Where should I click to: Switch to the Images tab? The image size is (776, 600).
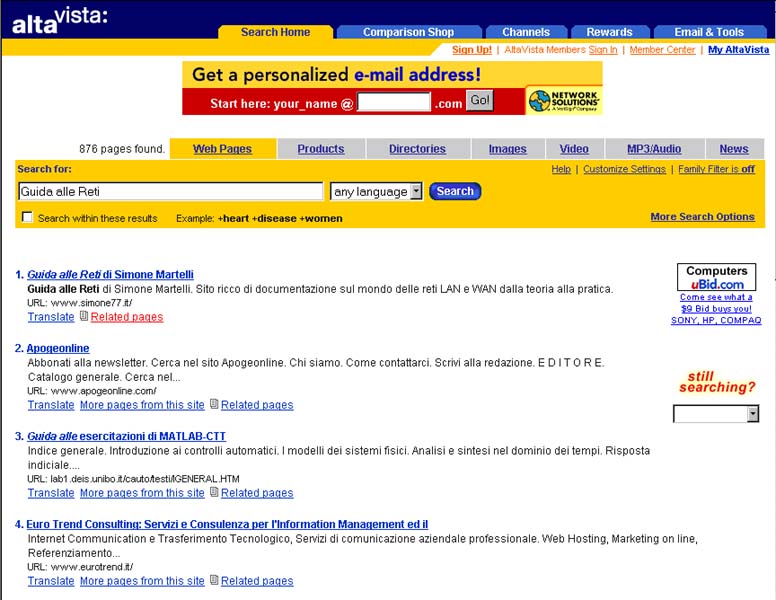[507, 149]
